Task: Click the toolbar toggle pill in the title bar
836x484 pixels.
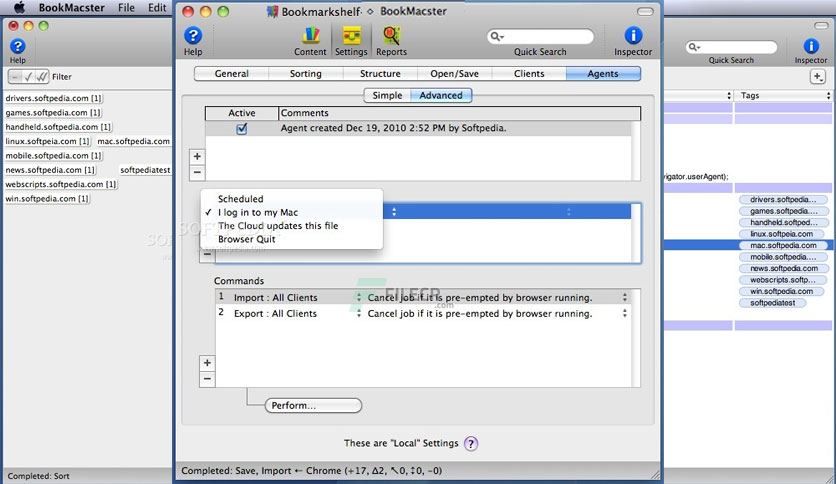Action: coord(645,11)
